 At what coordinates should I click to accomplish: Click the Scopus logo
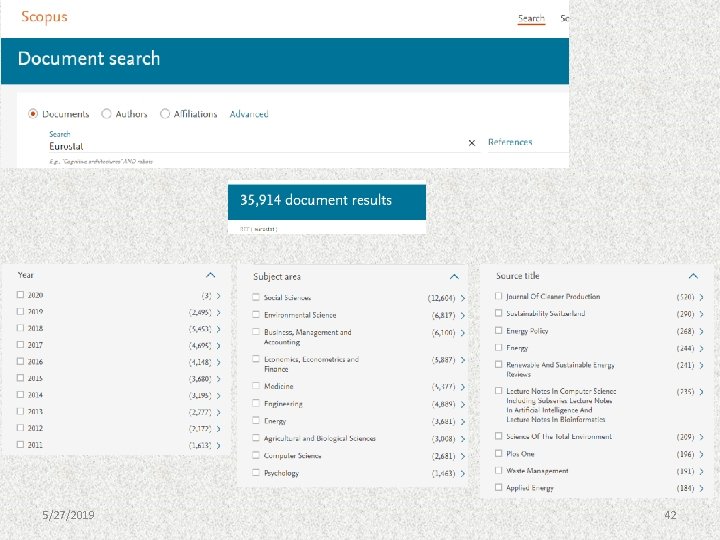click(x=44, y=17)
